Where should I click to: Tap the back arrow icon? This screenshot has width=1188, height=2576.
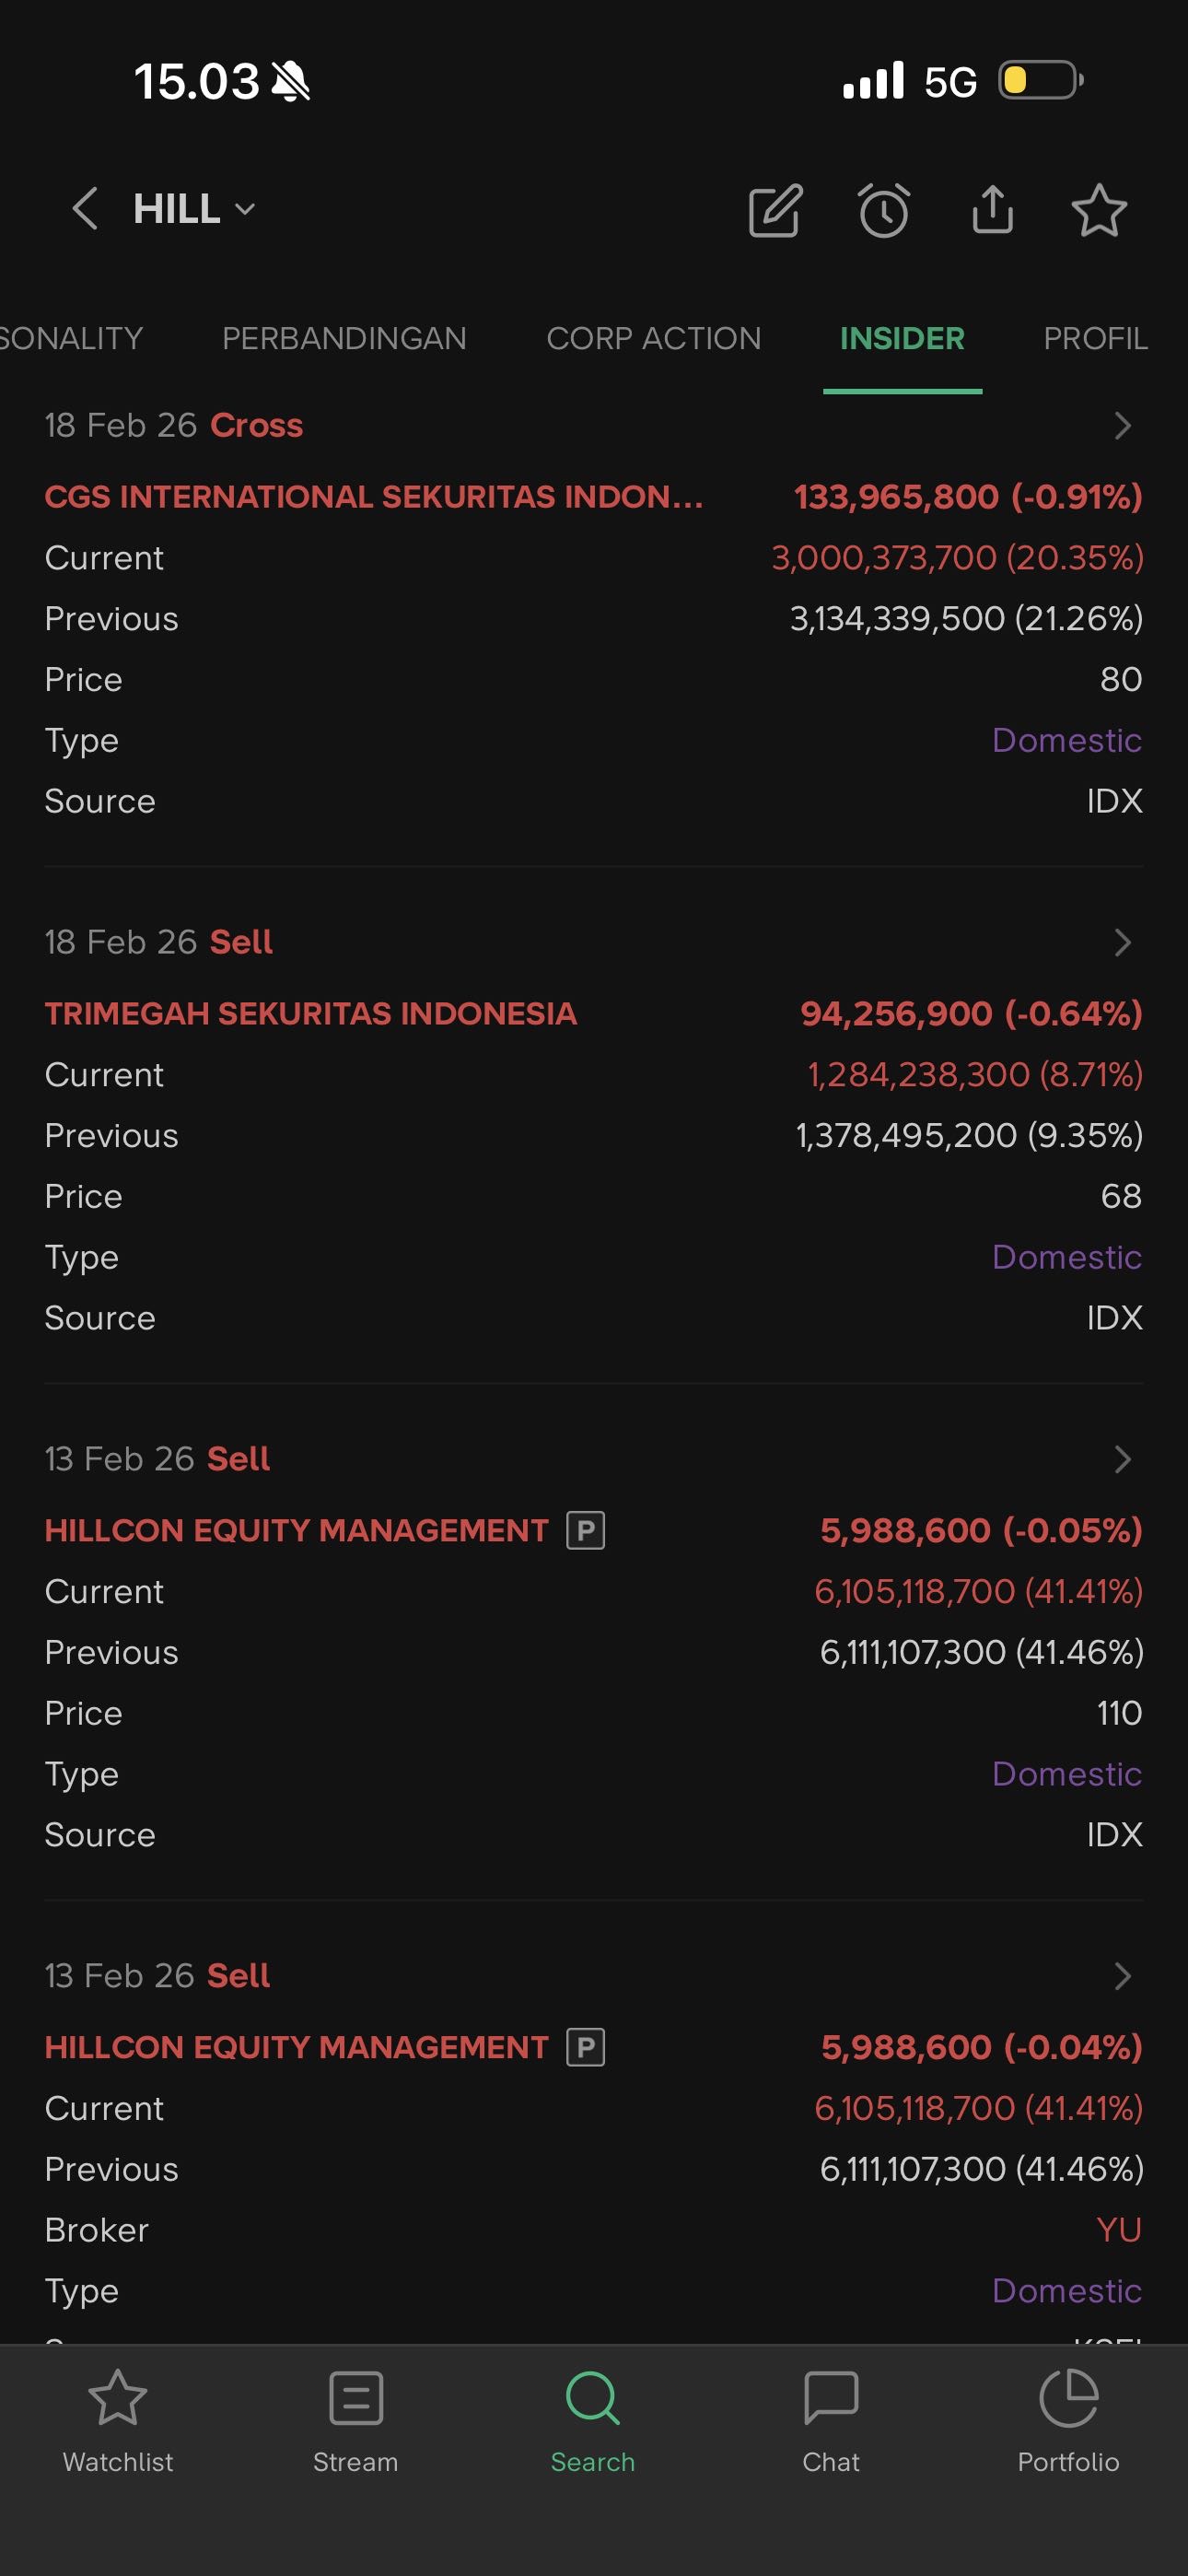86,209
